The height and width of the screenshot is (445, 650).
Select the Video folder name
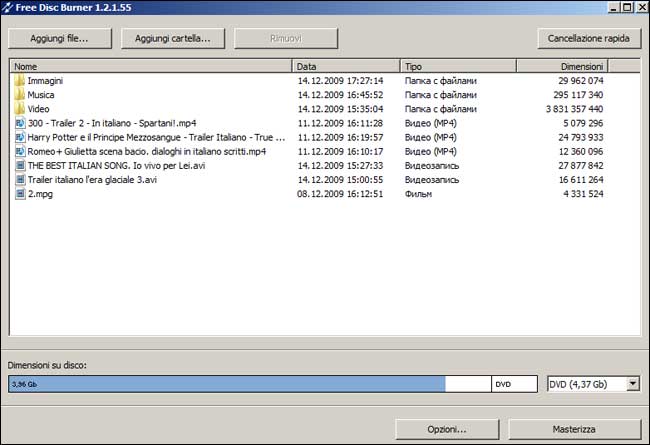click(39, 109)
